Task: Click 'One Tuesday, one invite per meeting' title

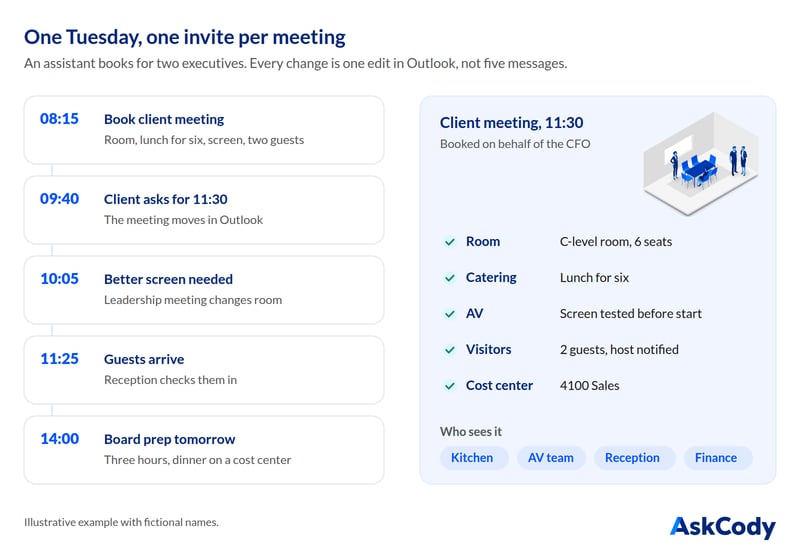Action: 185,37
